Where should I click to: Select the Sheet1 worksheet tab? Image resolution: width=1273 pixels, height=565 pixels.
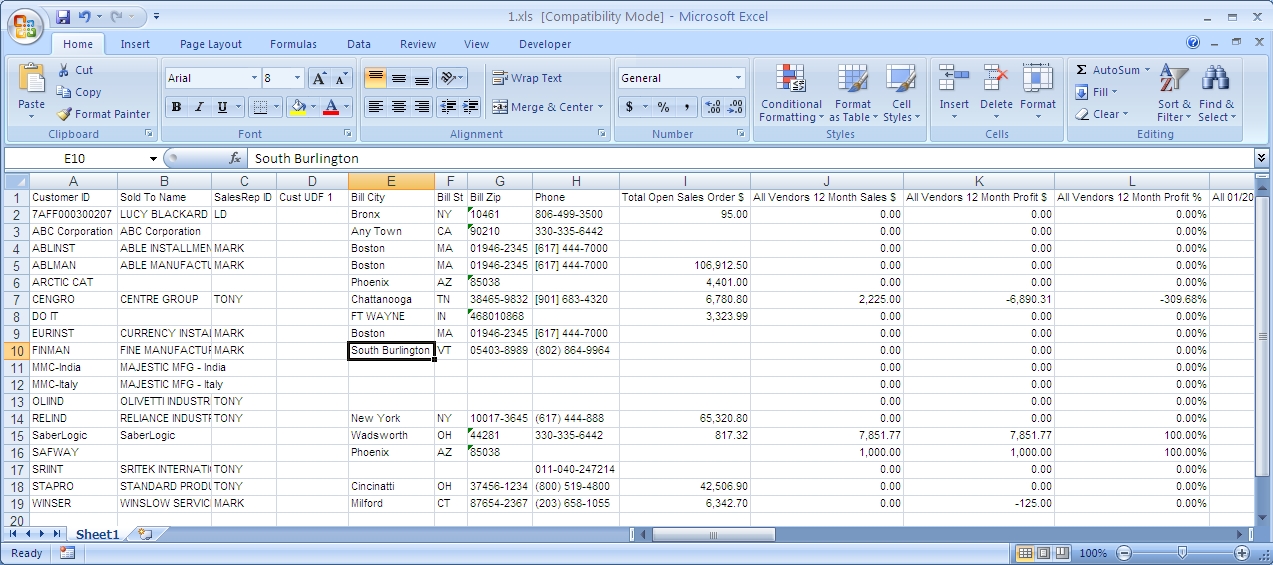click(97, 535)
